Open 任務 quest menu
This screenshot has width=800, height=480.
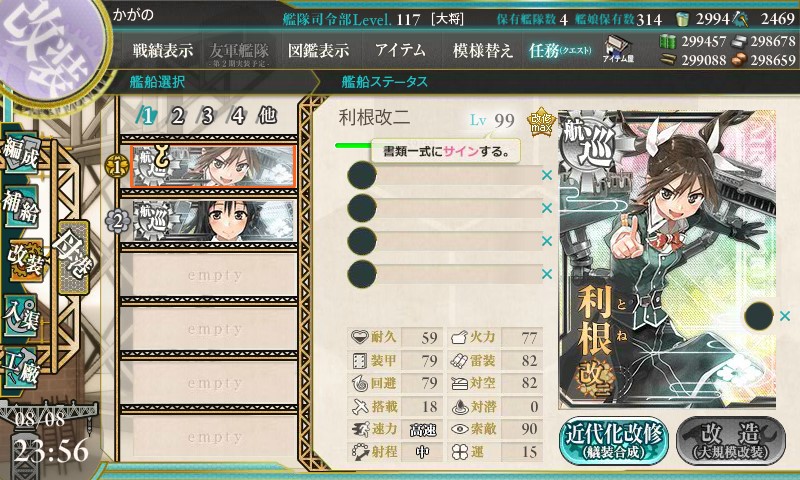click(560, 50)
